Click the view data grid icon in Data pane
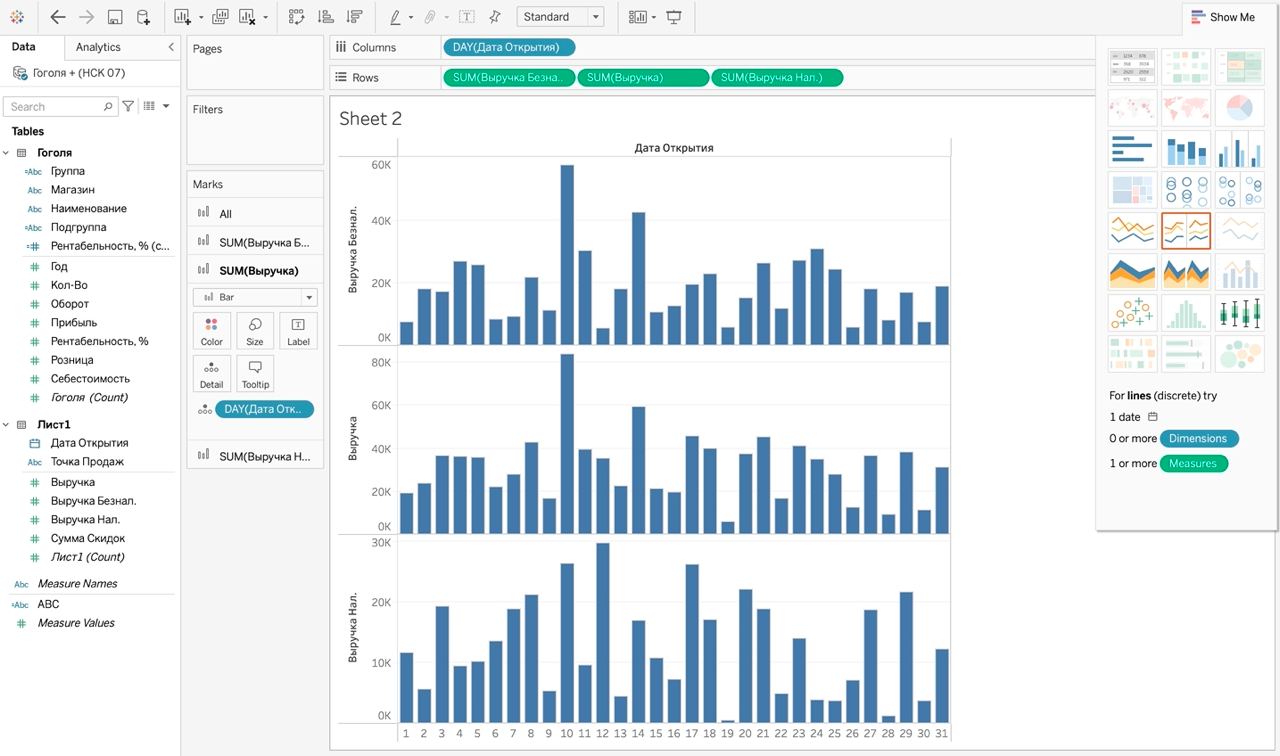 coord(149,106)
